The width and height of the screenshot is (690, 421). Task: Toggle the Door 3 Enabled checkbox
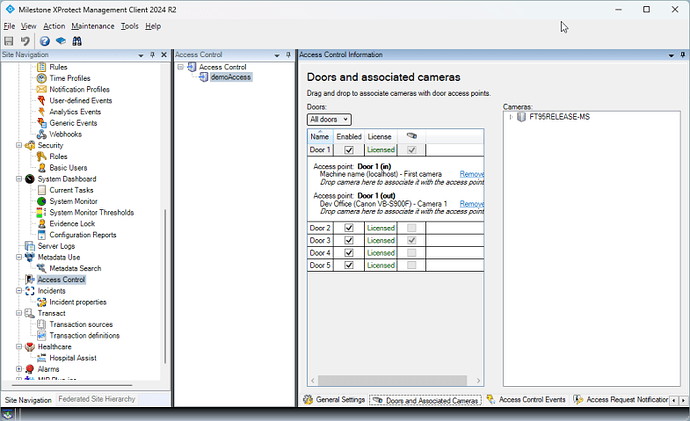tap(349, 240)
